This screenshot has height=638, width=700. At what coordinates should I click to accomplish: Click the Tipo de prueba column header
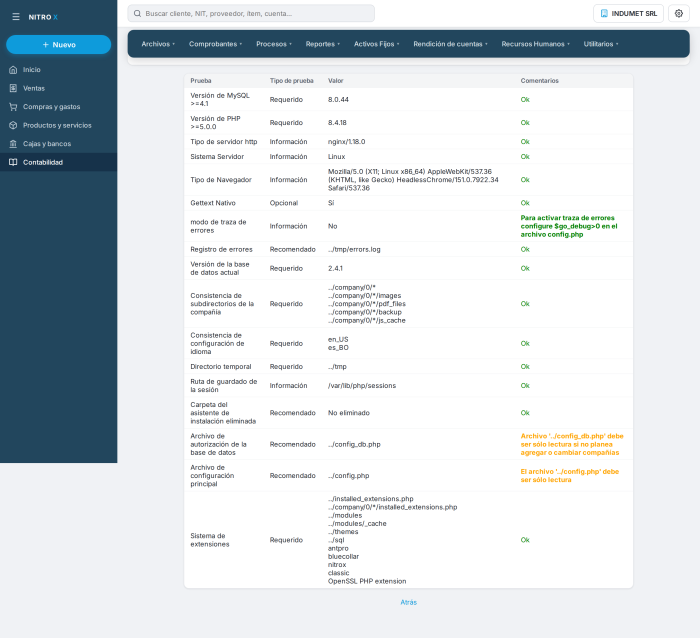[292, 81]
